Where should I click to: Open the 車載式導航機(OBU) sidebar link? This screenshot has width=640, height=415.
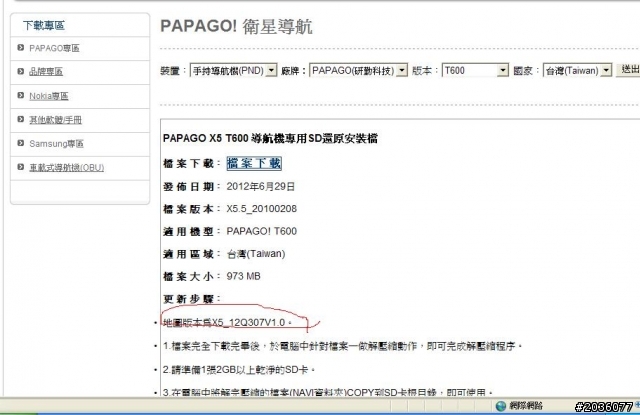67,167
